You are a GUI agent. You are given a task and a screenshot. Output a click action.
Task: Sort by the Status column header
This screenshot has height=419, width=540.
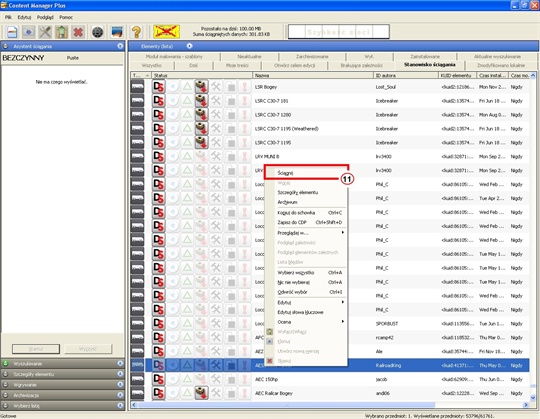click(202, 75)
